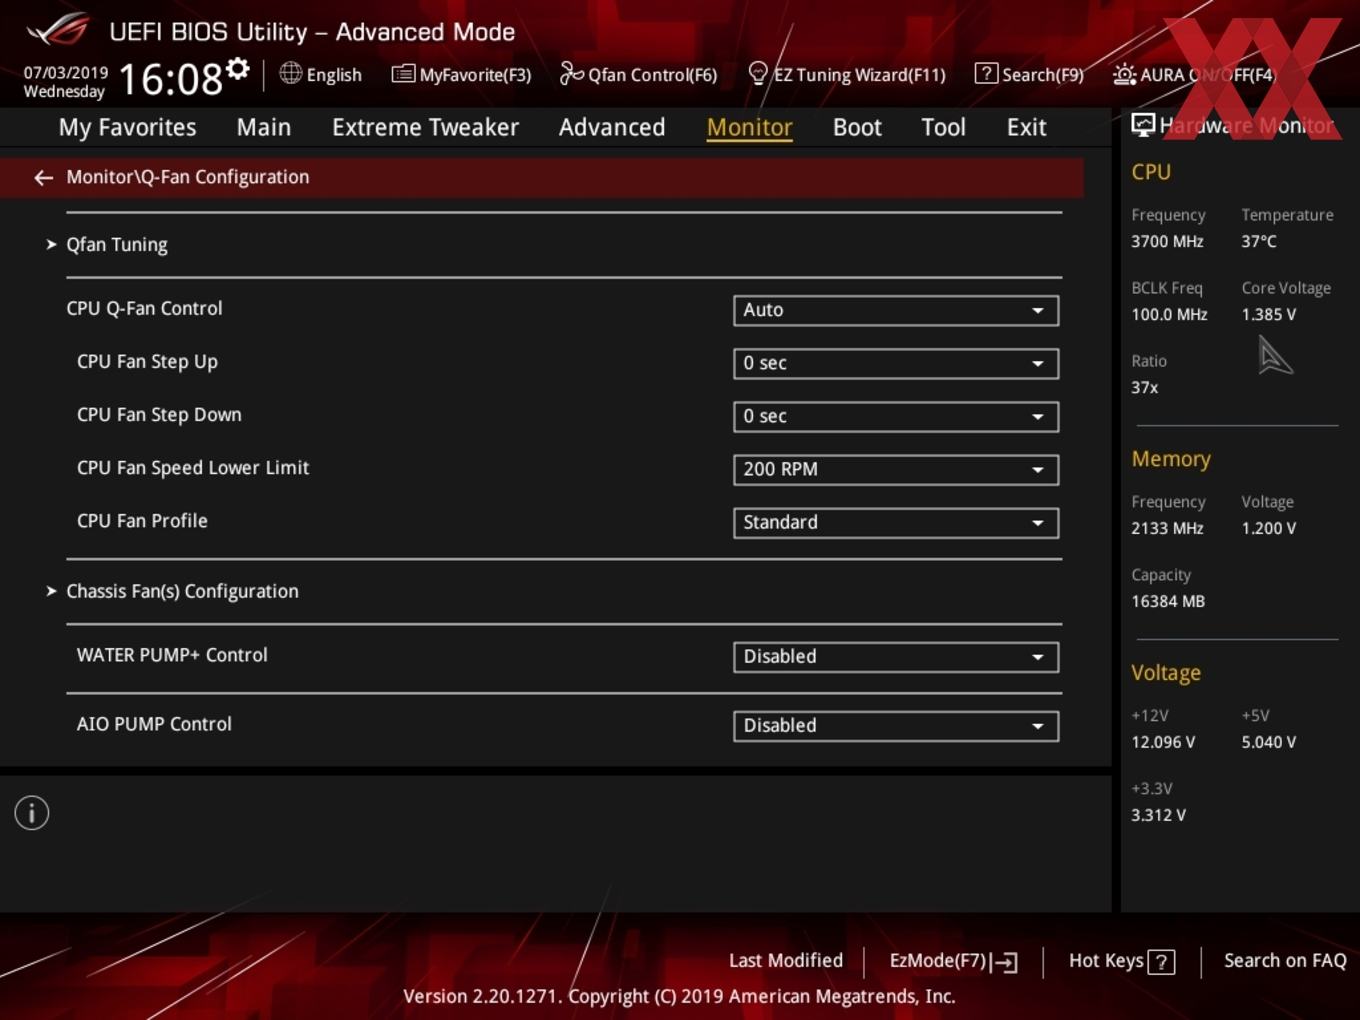This screenshot has width=1360, height=1020.
Task: Click the Monitor\Q-Fan Configuration breadcrumb
Action: click(x=188, y=177)
